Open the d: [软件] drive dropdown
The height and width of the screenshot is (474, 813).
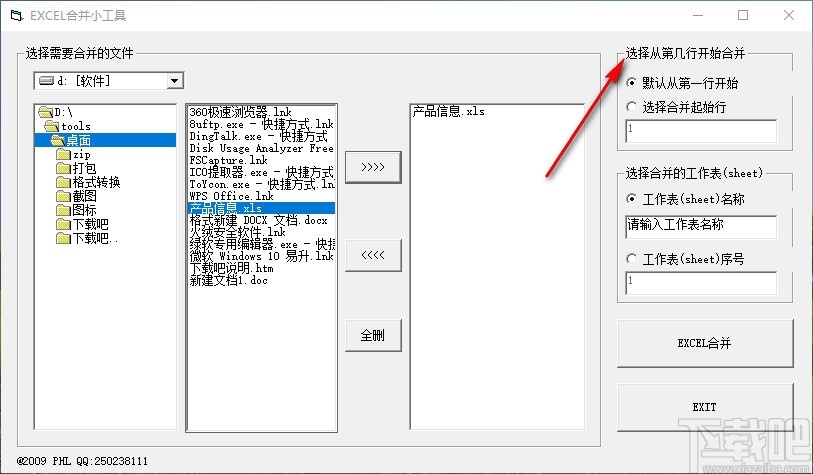(174, 81)
